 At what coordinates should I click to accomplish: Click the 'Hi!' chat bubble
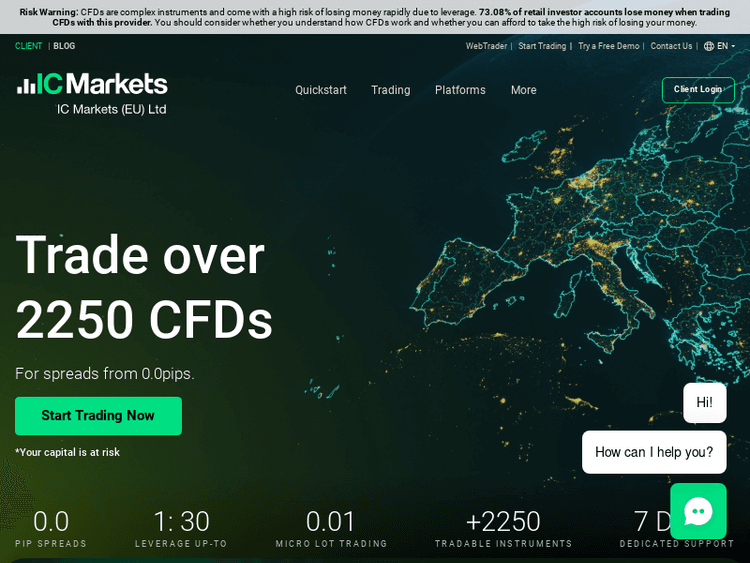705,402
